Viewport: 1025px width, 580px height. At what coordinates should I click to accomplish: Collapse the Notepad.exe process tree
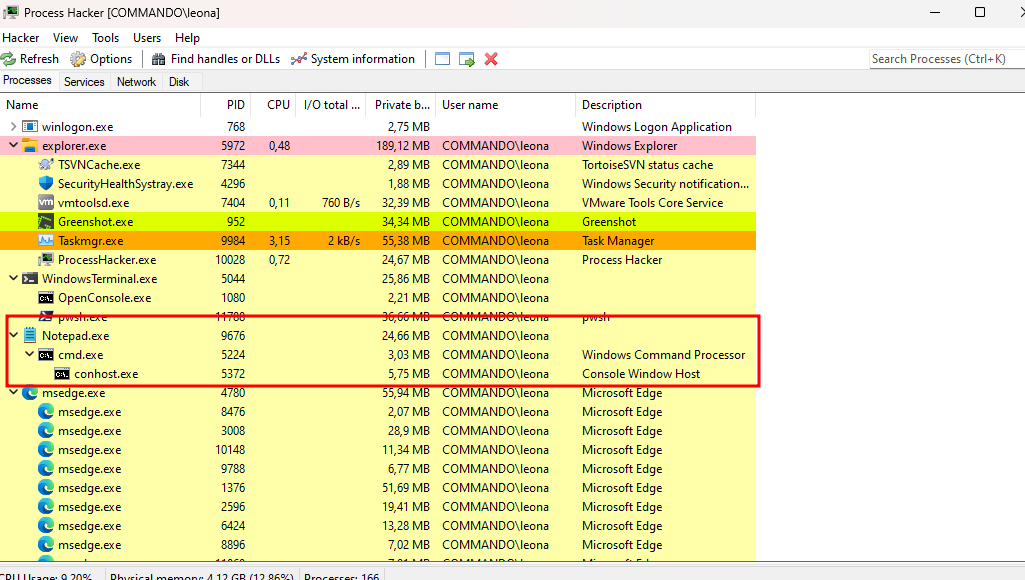click(13, 336)
